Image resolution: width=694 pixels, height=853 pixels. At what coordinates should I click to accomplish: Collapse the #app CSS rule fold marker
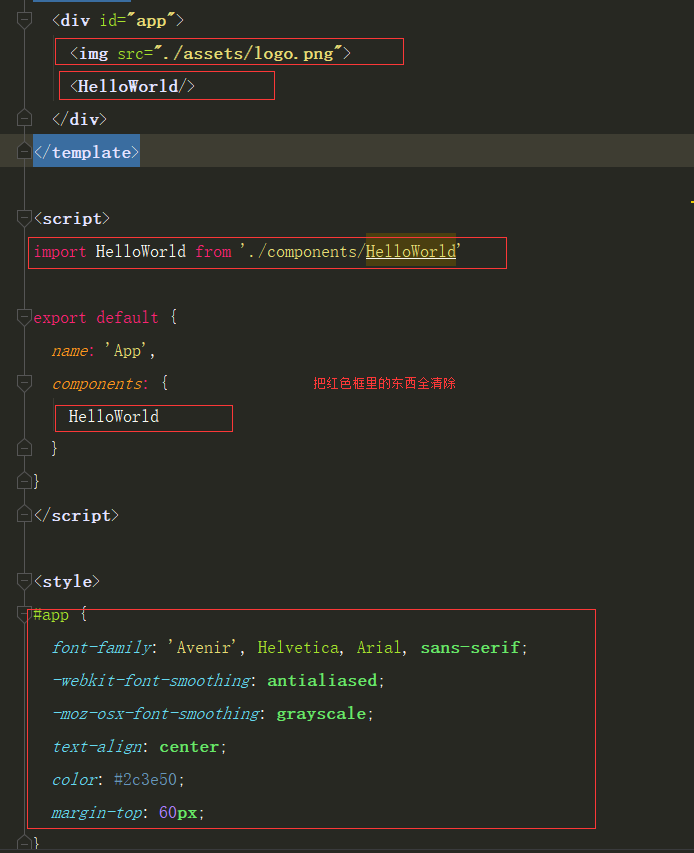[x=24, y=615]
